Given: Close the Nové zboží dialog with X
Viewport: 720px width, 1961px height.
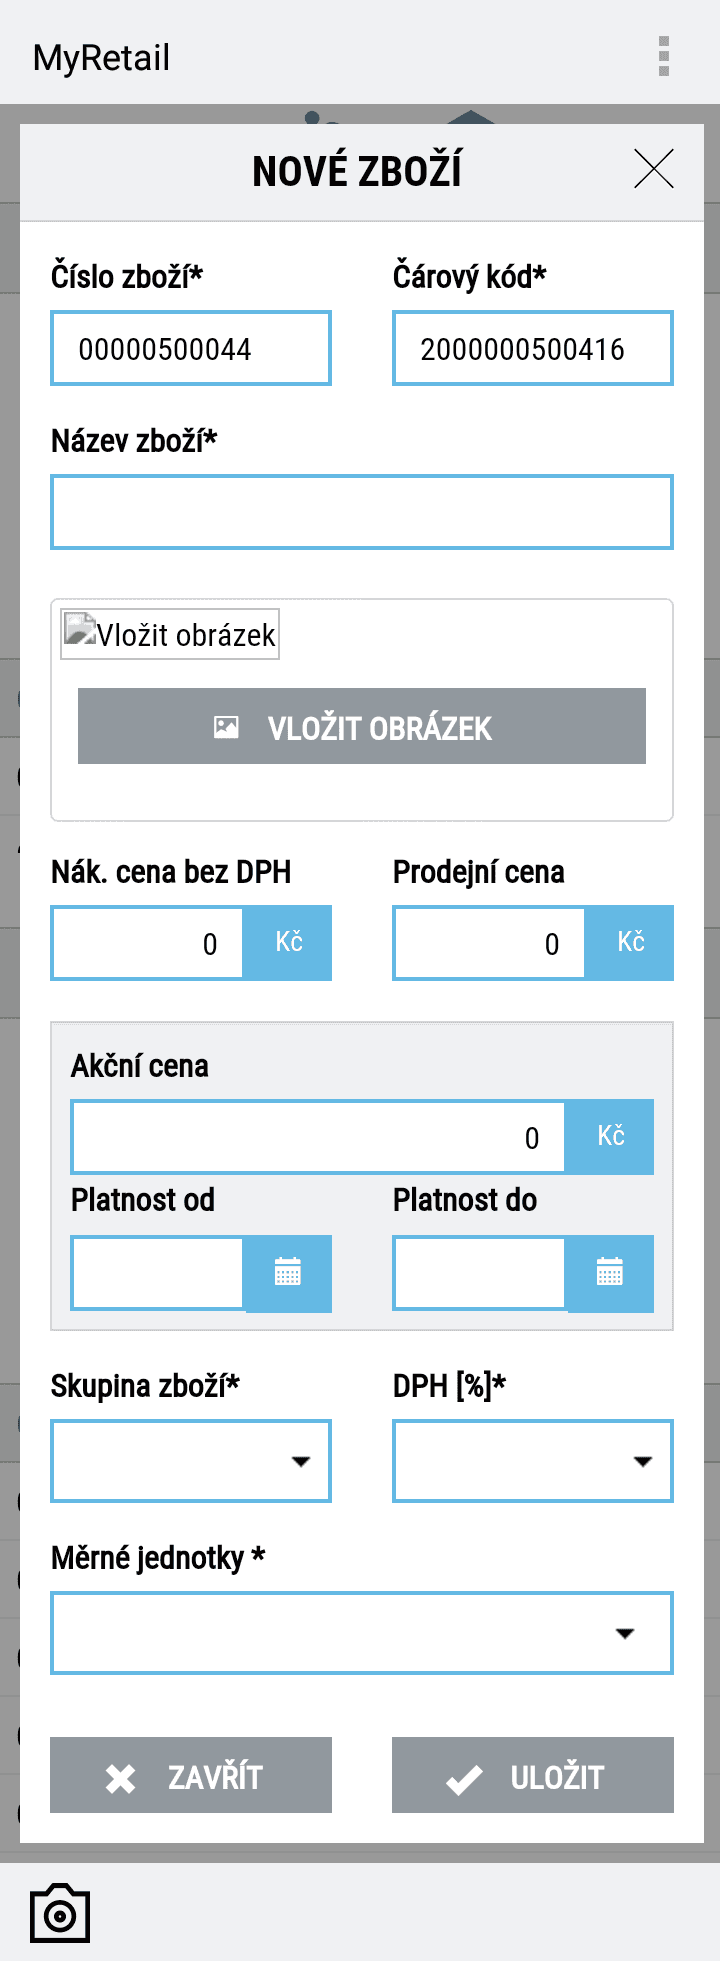Looking at the screenshot, I should [654, 168].
